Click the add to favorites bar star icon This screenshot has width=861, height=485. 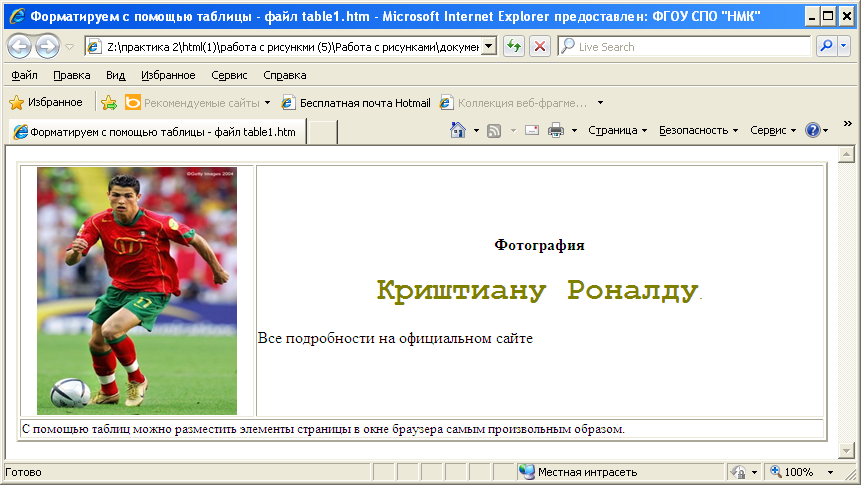point(109,102)
